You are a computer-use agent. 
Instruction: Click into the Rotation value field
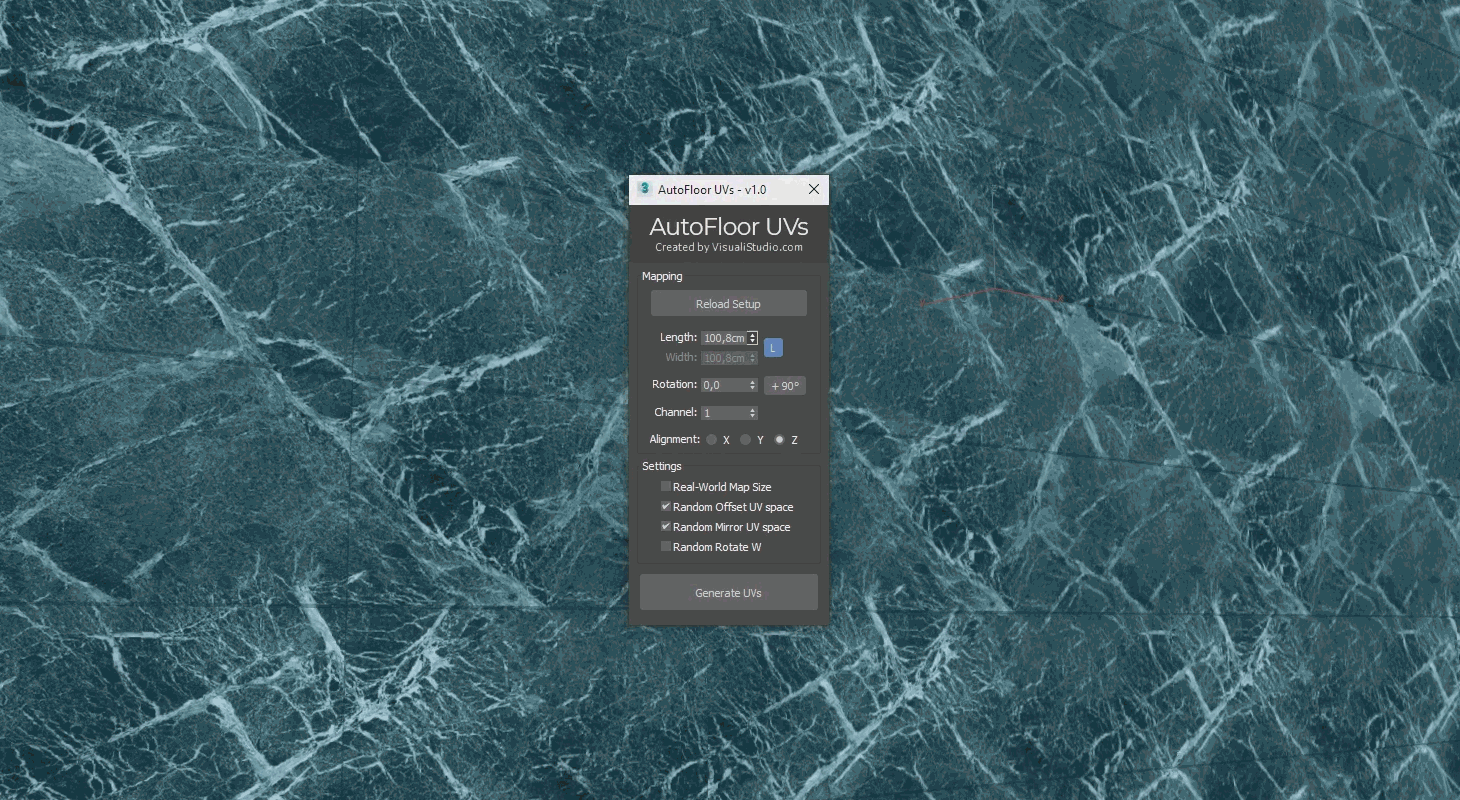coord(724,385)
